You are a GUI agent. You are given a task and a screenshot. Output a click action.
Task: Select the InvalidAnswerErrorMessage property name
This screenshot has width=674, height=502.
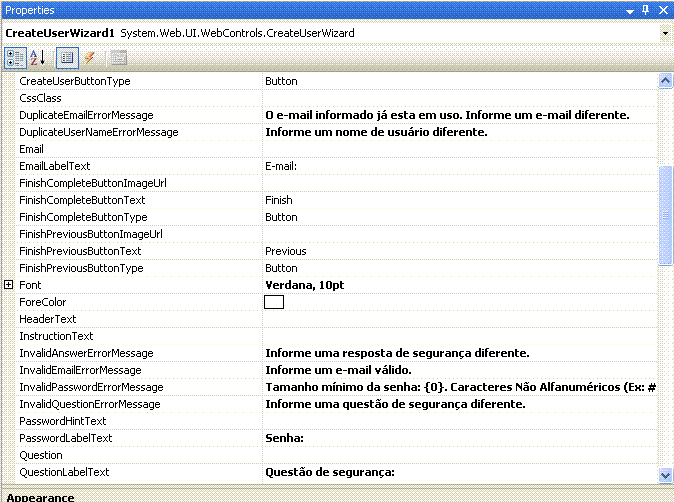pos(86,353)
